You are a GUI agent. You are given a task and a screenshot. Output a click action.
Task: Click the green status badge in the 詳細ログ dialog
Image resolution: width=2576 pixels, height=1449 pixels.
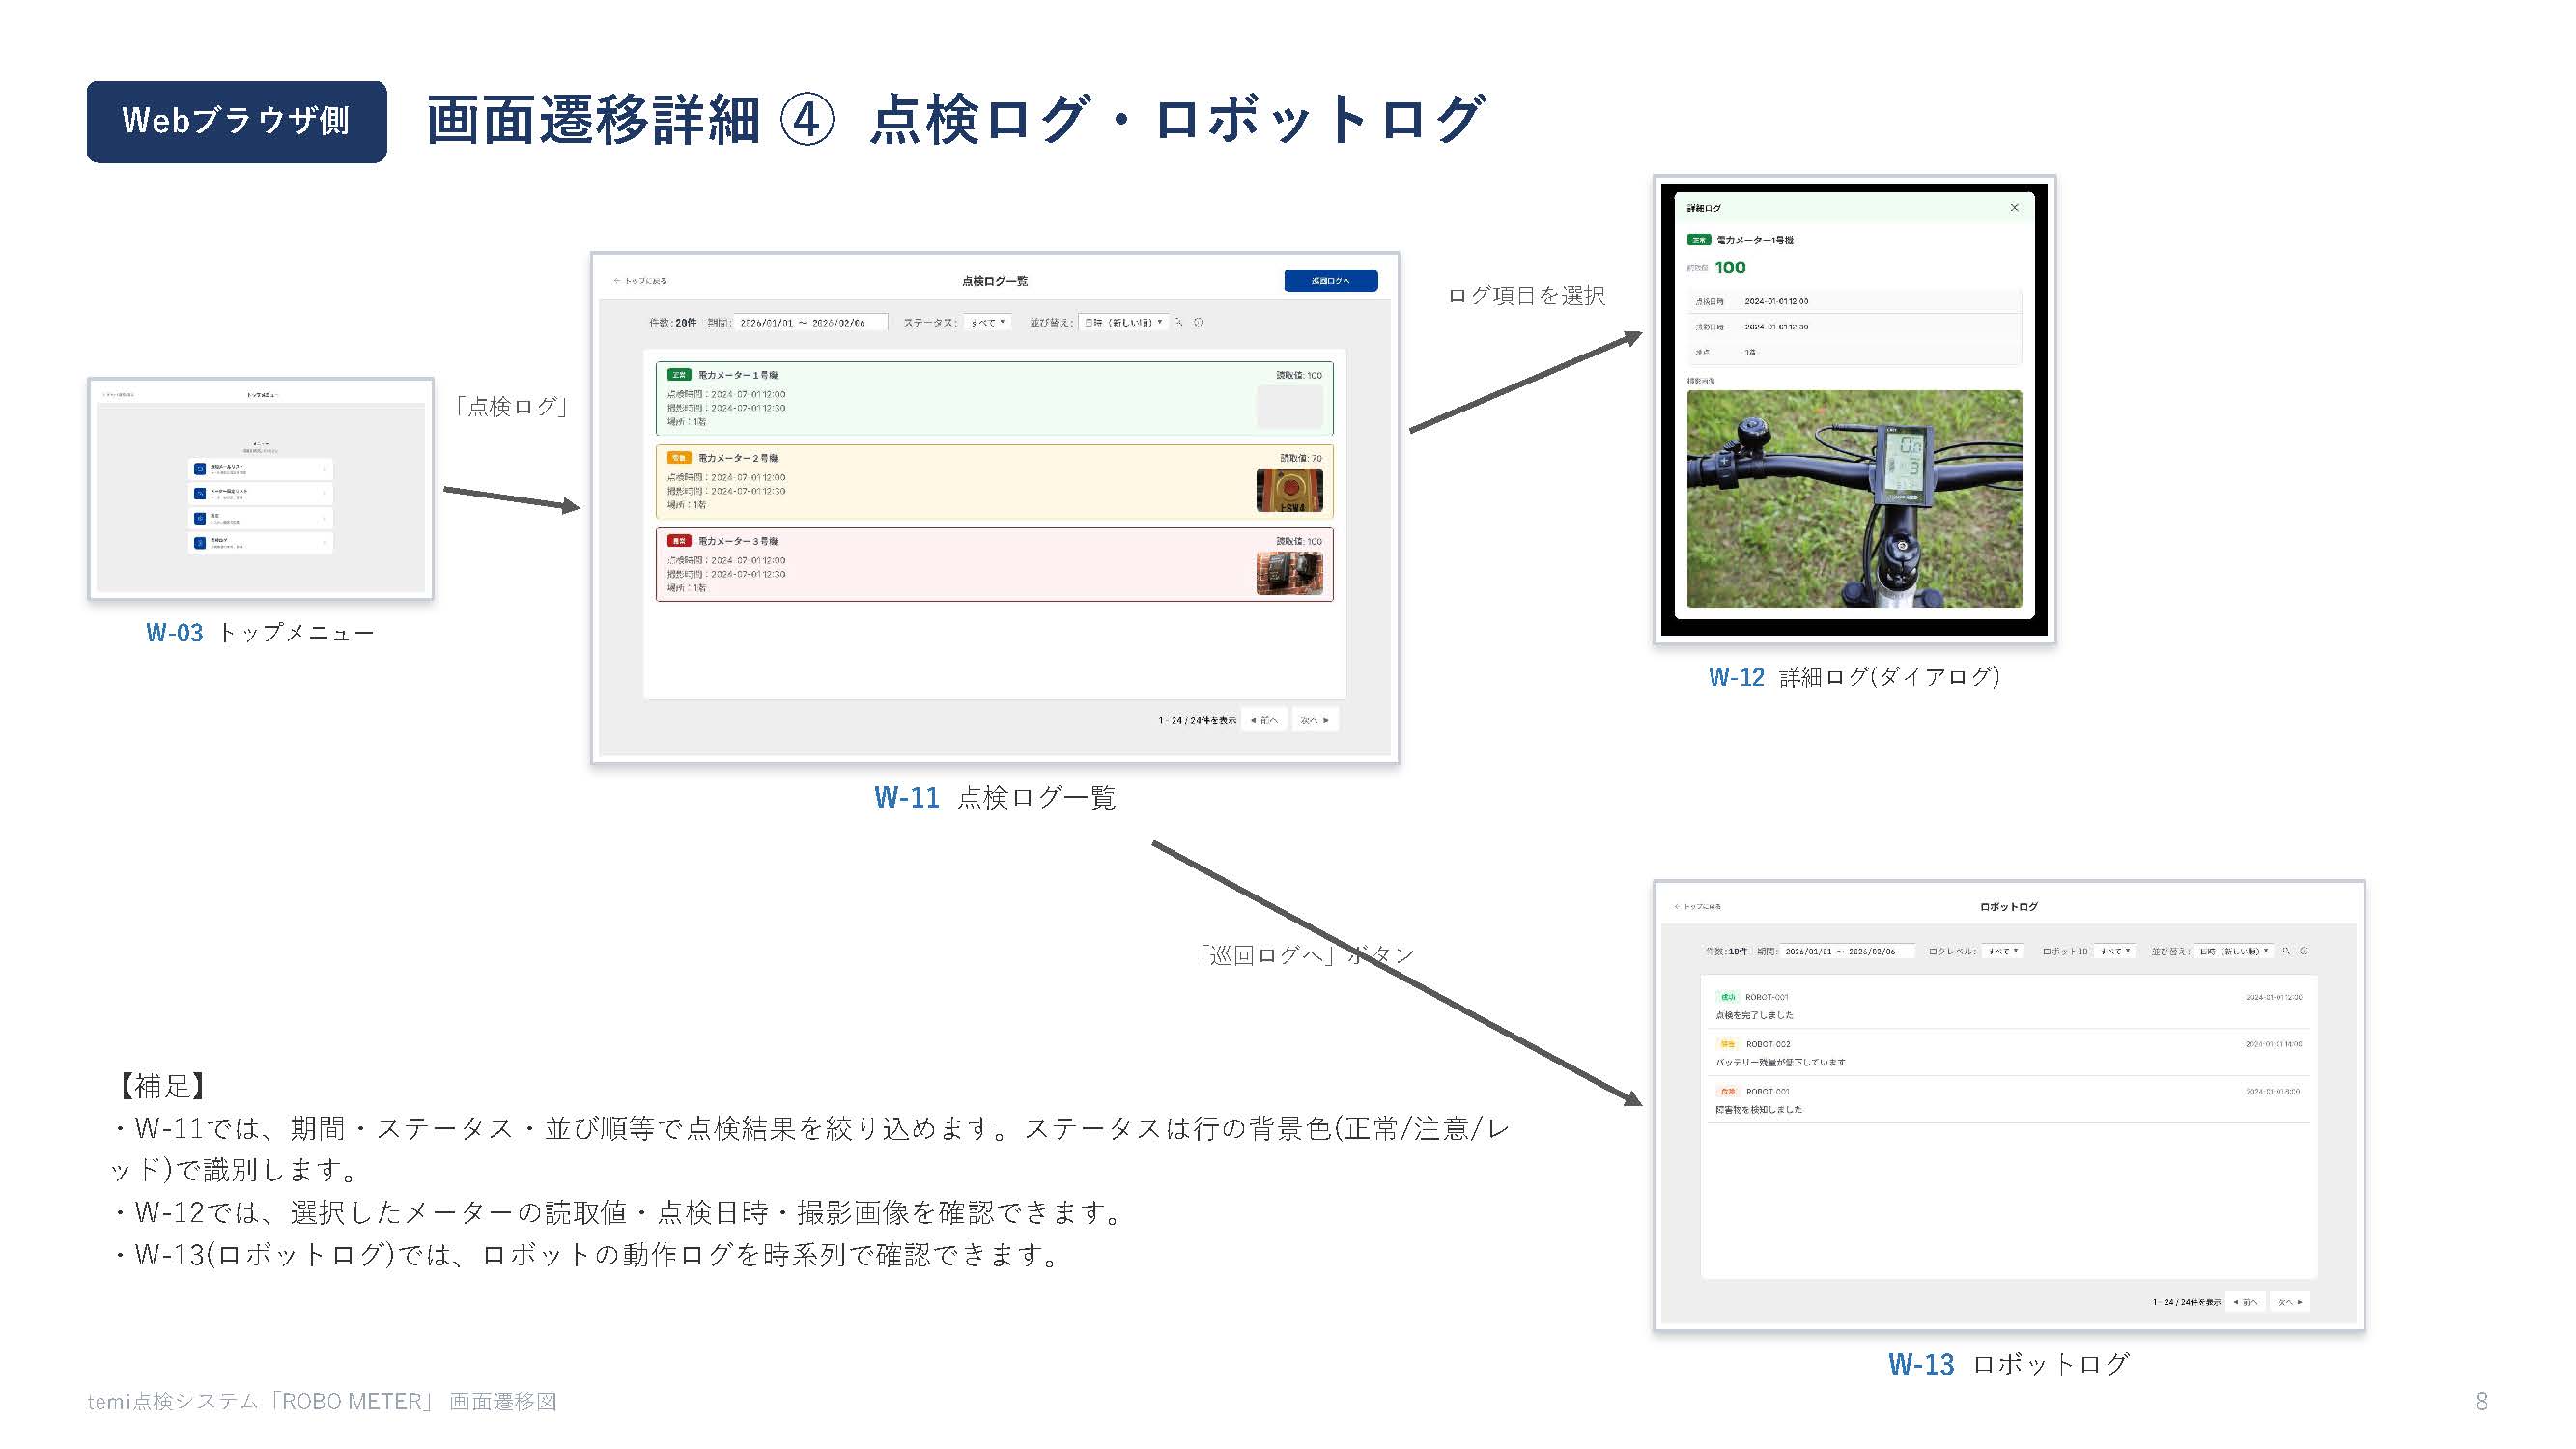[1699, 240]
